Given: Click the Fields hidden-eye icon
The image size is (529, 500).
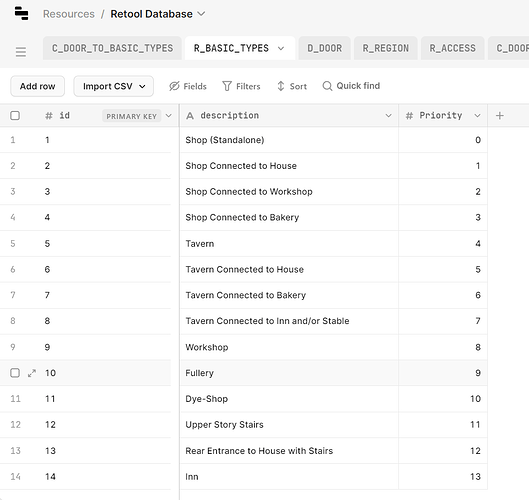Looking at the screenshot, I should [x=174, y=86].
